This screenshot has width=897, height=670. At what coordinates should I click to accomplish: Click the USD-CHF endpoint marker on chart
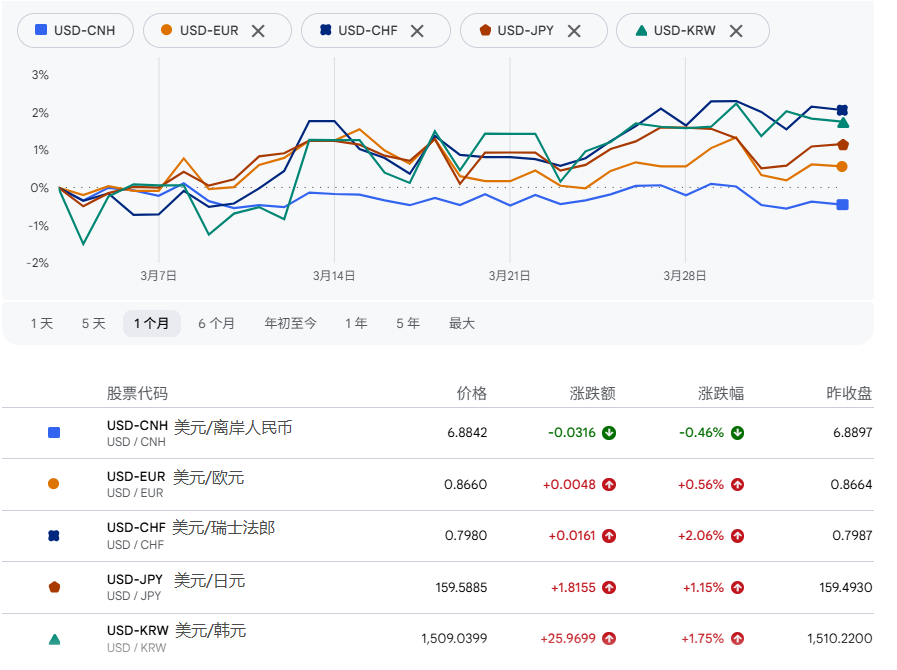click(843, 110)
